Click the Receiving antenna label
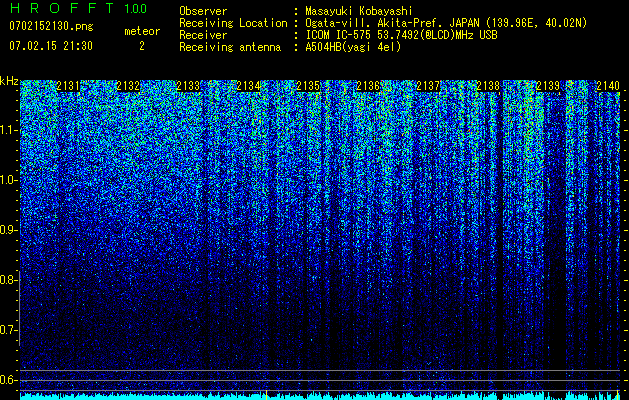 [x=230, y=47]
